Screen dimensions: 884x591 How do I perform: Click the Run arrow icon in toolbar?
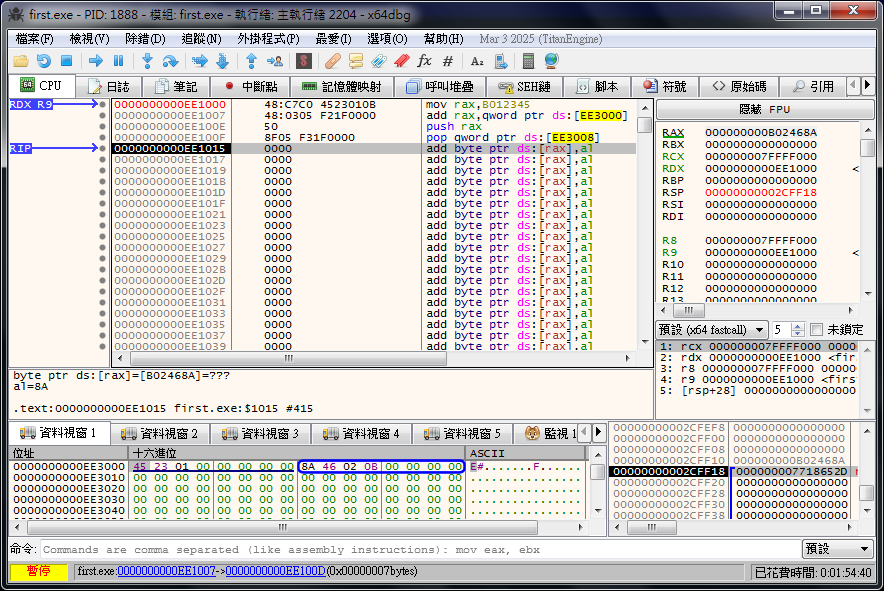(x=96, y=61)
